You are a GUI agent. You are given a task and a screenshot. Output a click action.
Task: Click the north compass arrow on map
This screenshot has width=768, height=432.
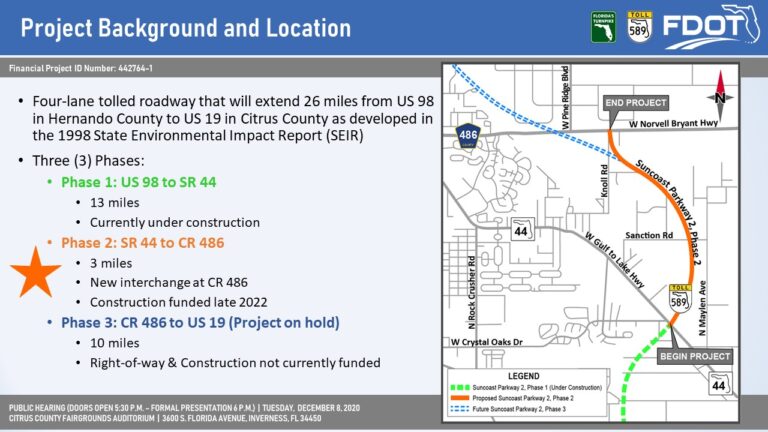[x=720, y=96]
